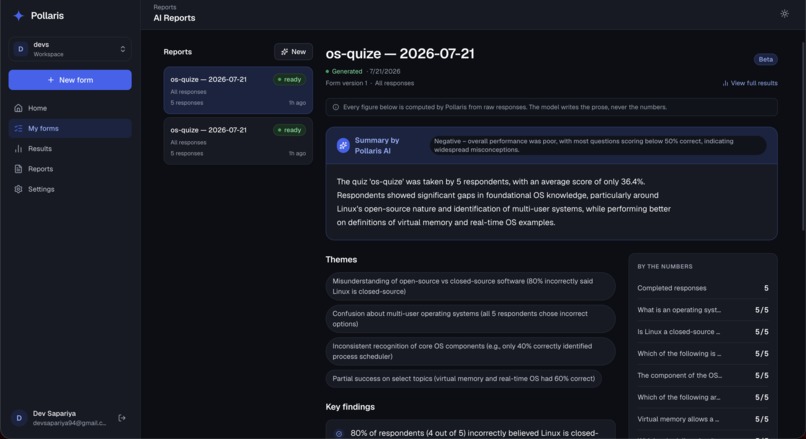Click the Completed responses row
Image resolution: width=806 pixels, height=439 pixels.
(703, 288)
